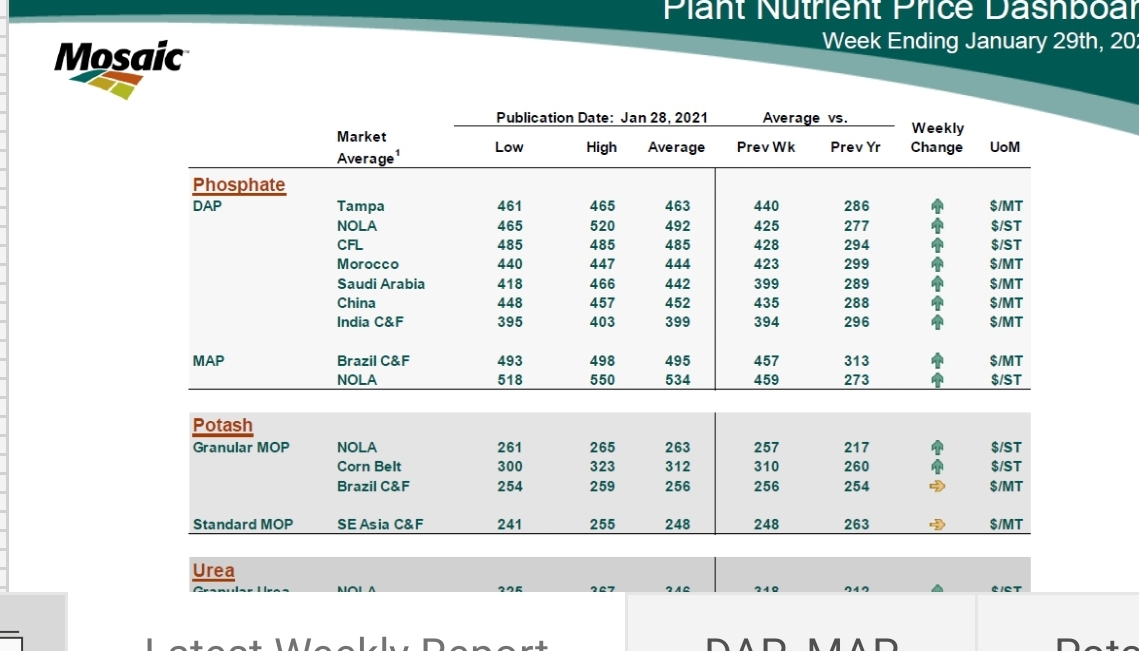Click the Urea section heading
The image size is (1139, 651).
(214, 571)
